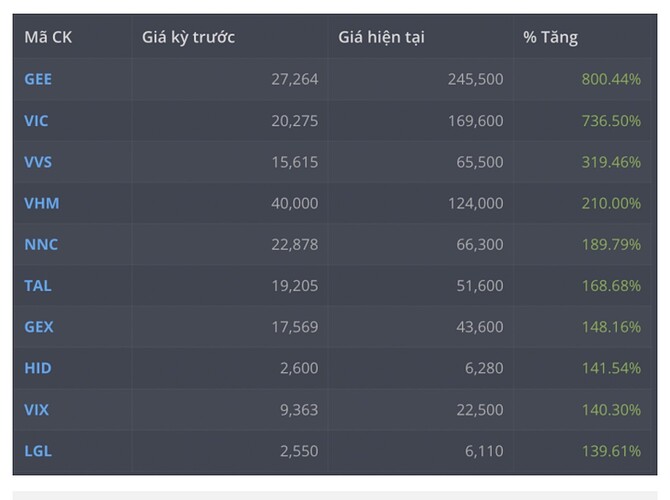Open the VIC stock ticker link
The image size is (670, 500).
coord(36,121)
